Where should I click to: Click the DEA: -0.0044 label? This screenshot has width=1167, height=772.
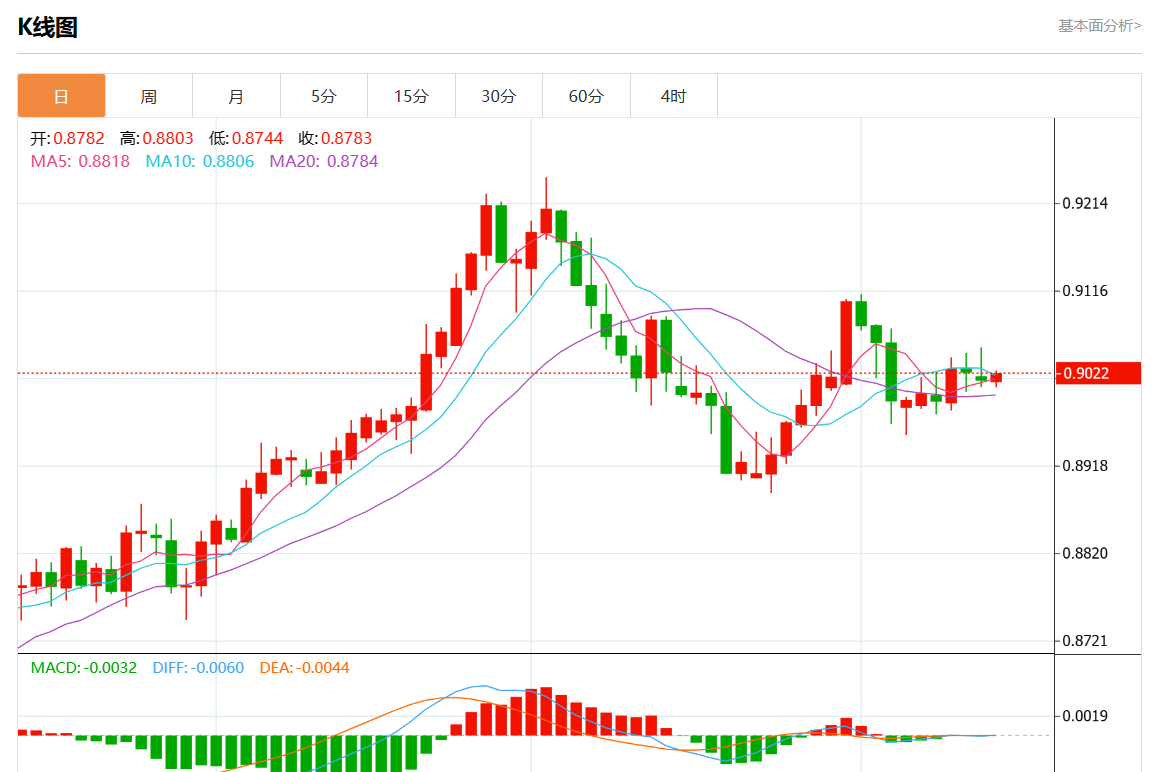(304, 668)
